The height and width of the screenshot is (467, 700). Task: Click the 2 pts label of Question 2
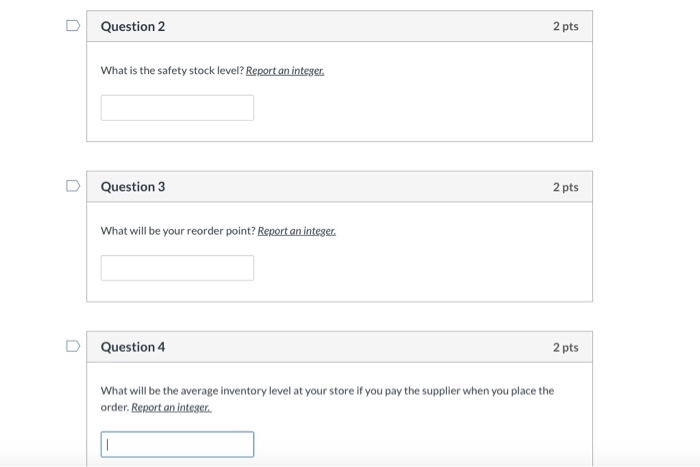pyautogui.click(x=565, y=26)
